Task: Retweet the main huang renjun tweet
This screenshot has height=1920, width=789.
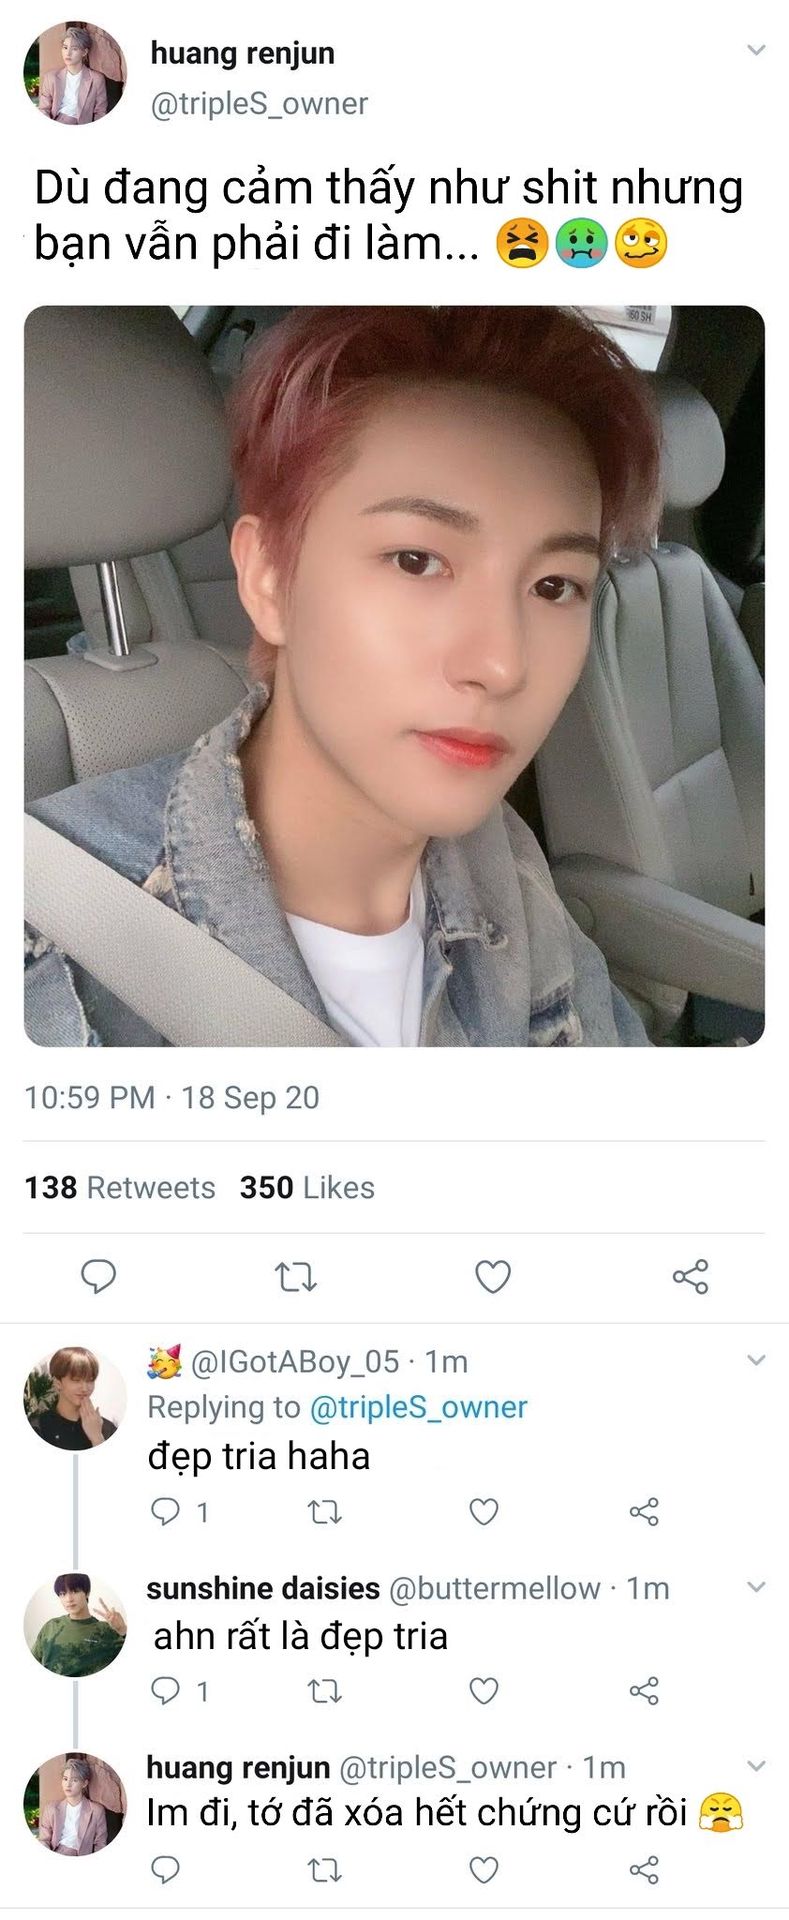Action: (296, 1277)
